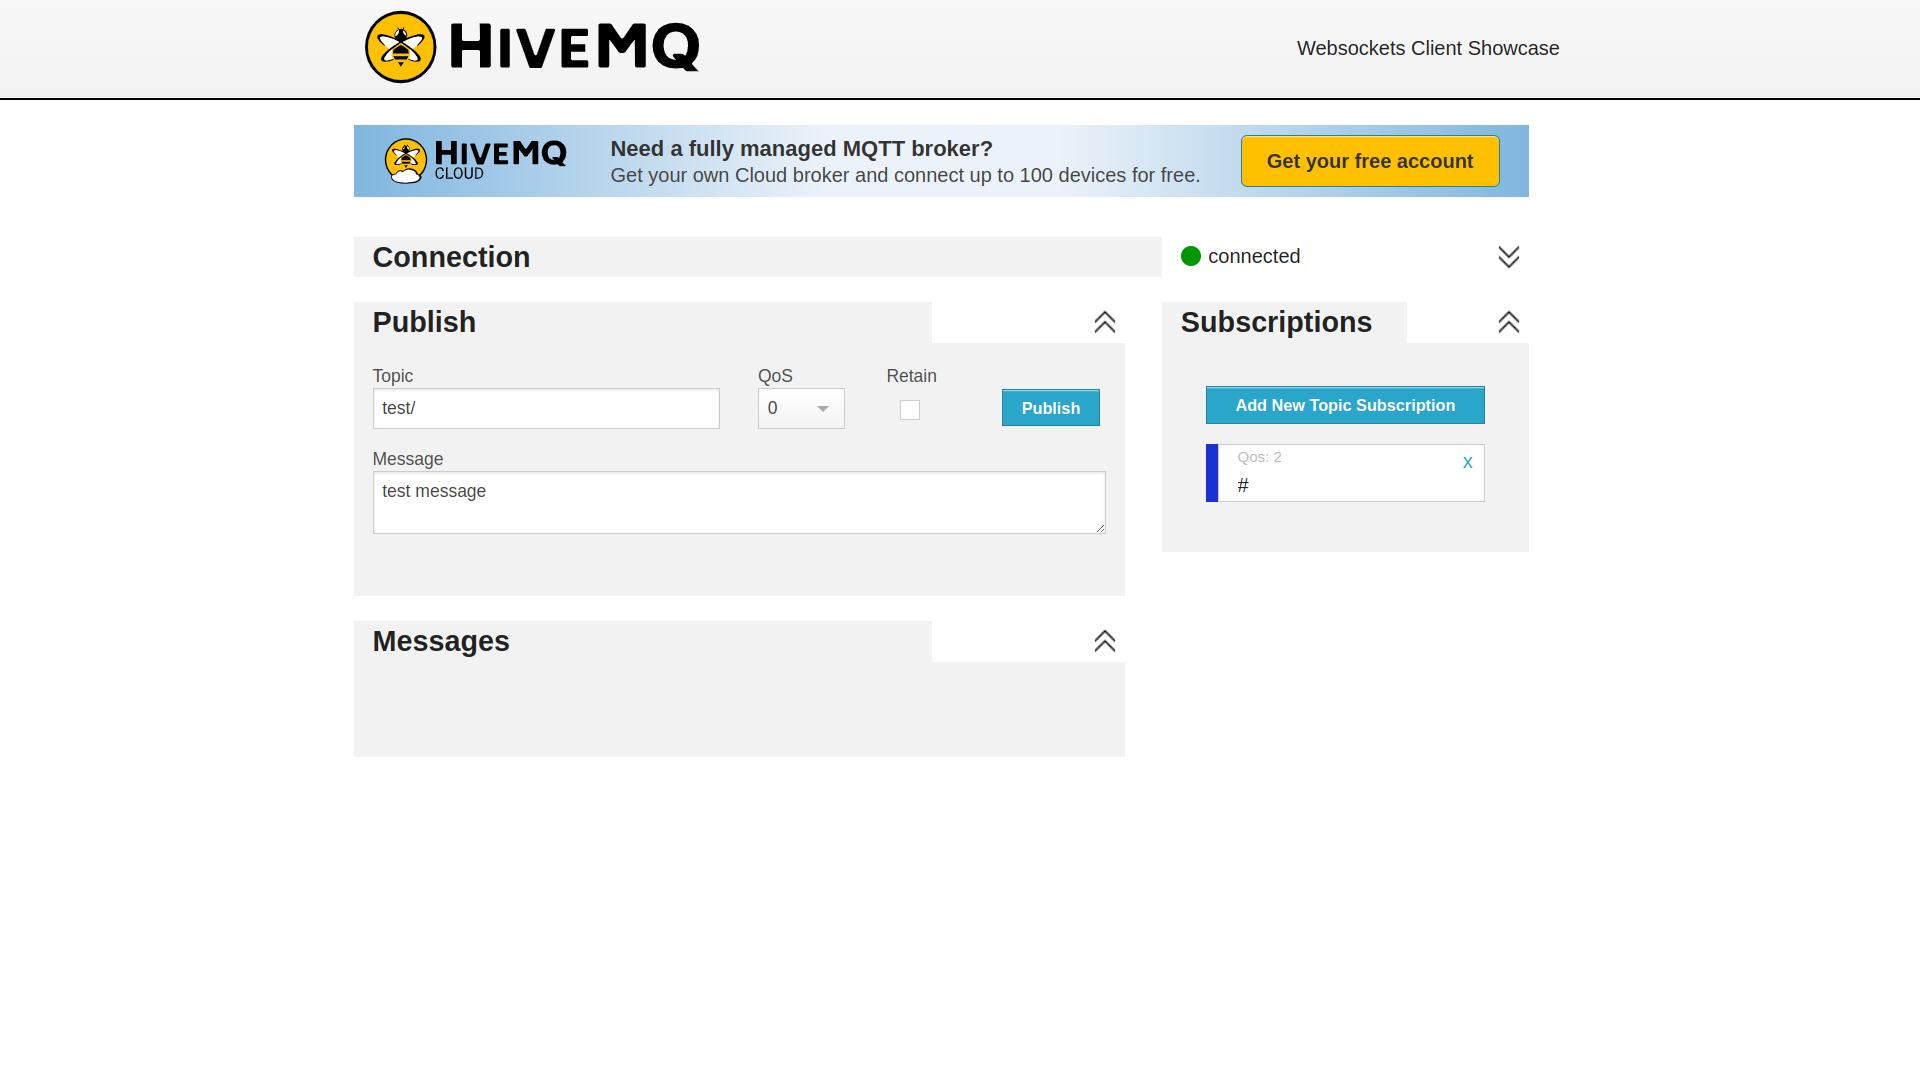
Task: Click the HiveMQ Cloud logo in banner
Action: point(476,160)
